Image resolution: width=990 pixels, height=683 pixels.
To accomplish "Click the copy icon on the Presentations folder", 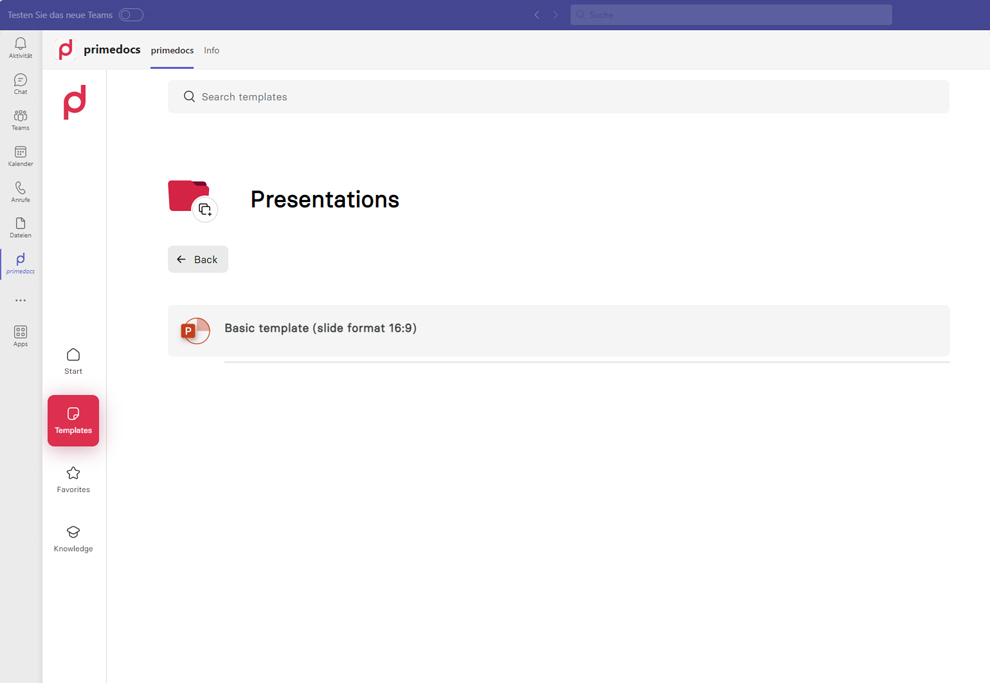I will coord(206,210).
